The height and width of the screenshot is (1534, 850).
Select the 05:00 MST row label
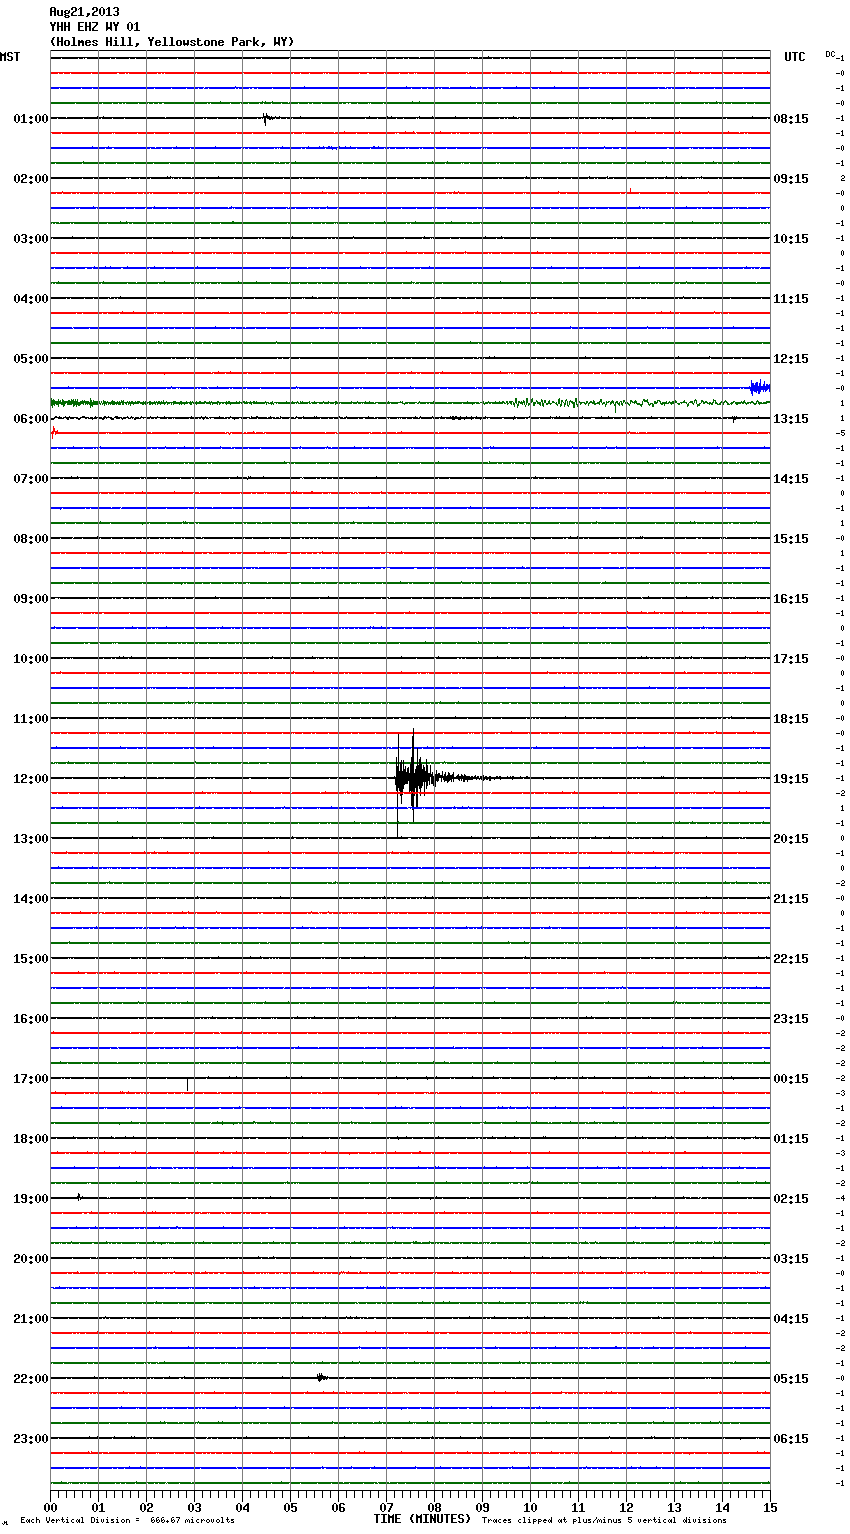(x=30, y=359)
